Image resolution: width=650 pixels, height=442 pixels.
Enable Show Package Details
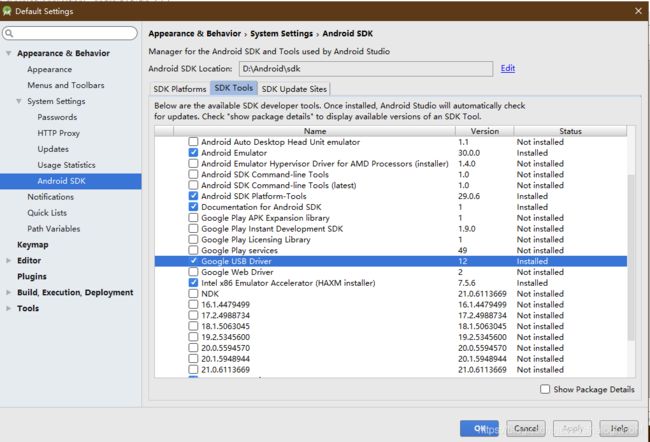click(545, 389)
